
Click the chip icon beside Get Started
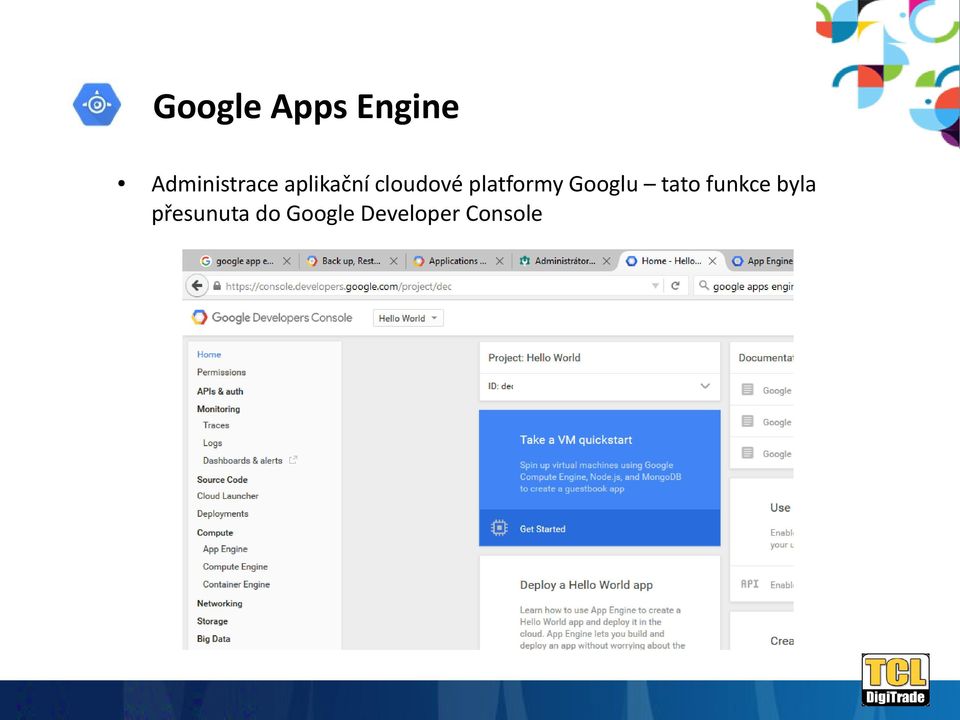pos(500,528)
